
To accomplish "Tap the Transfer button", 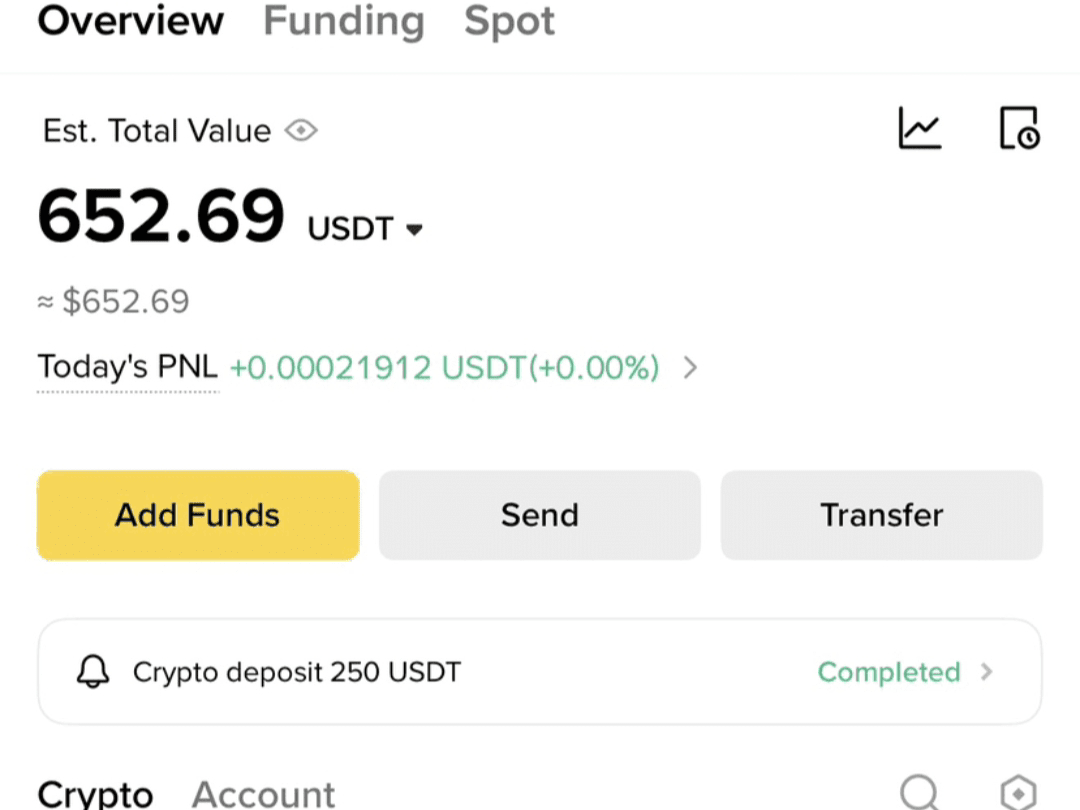I will [x=882, y=515].
